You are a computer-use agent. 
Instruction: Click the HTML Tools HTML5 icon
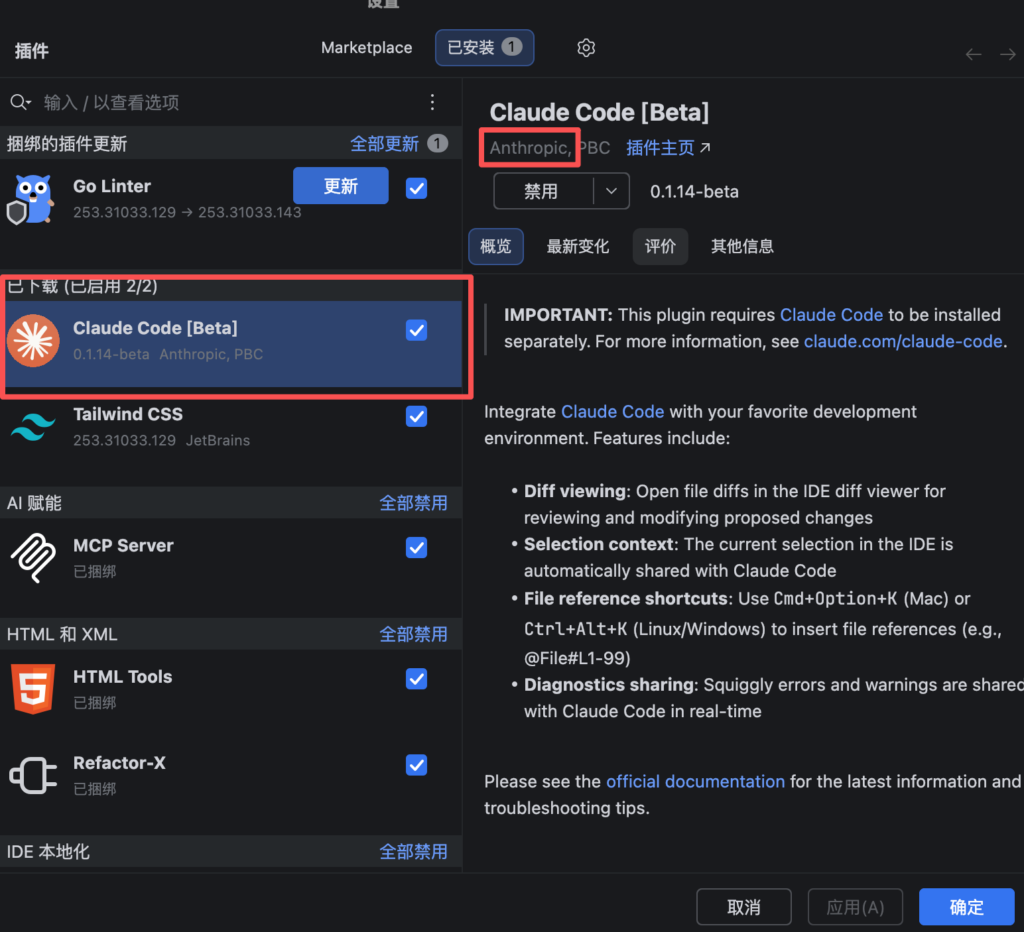(33, 688)
